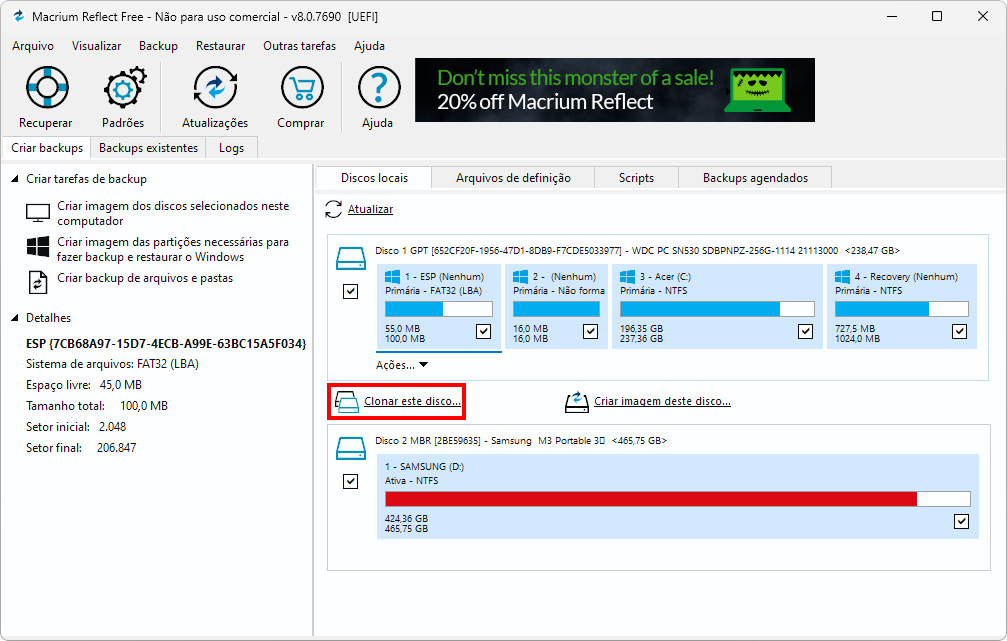The height and width of the screenshot is (641, 1007).
Task: Toggle the Recovery partition checkbox
Action: coord(959,331)
